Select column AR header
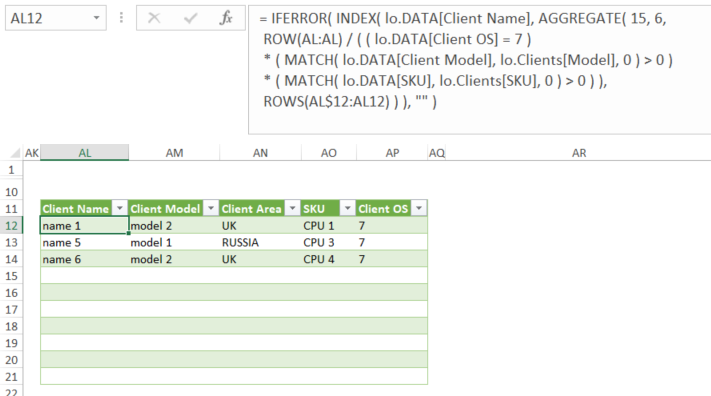This screenshot has height=396, width=711. [579, 153]
